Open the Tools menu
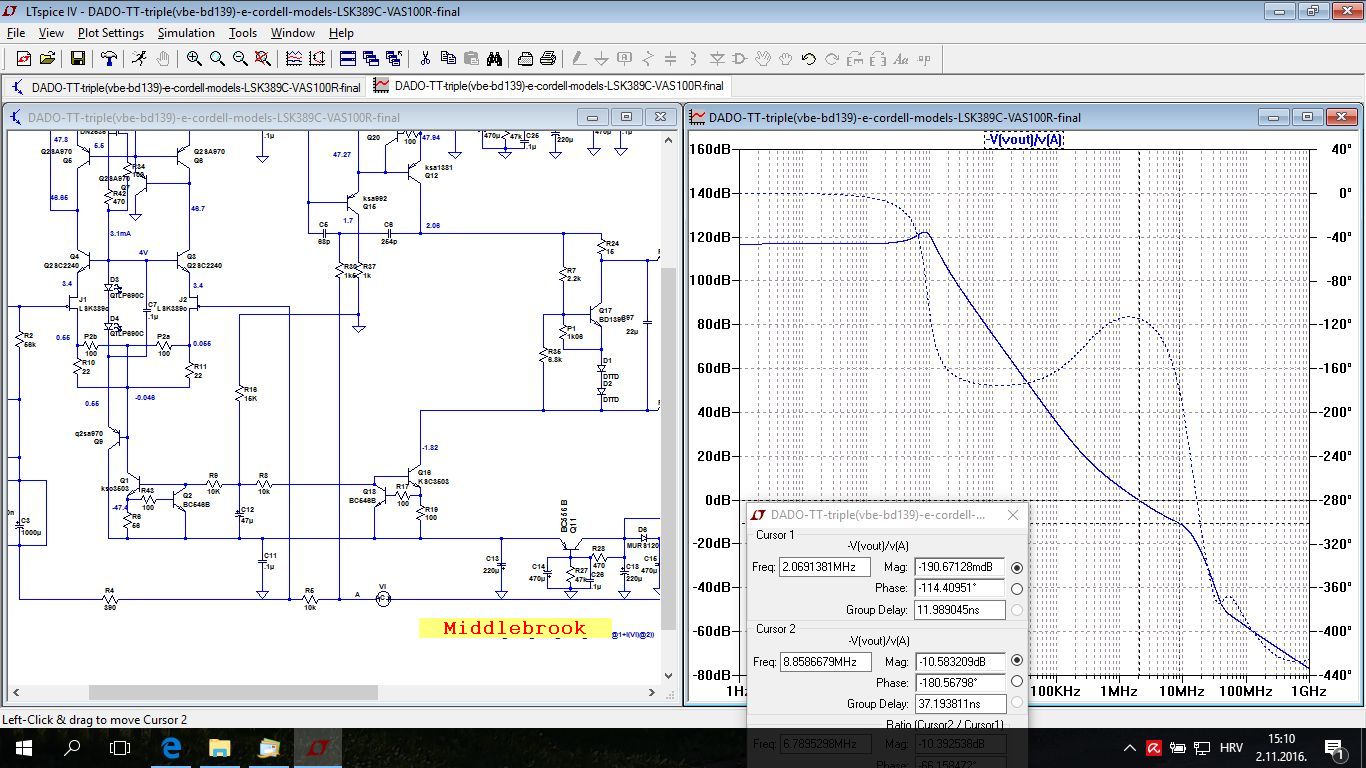 tap(243, 33)
